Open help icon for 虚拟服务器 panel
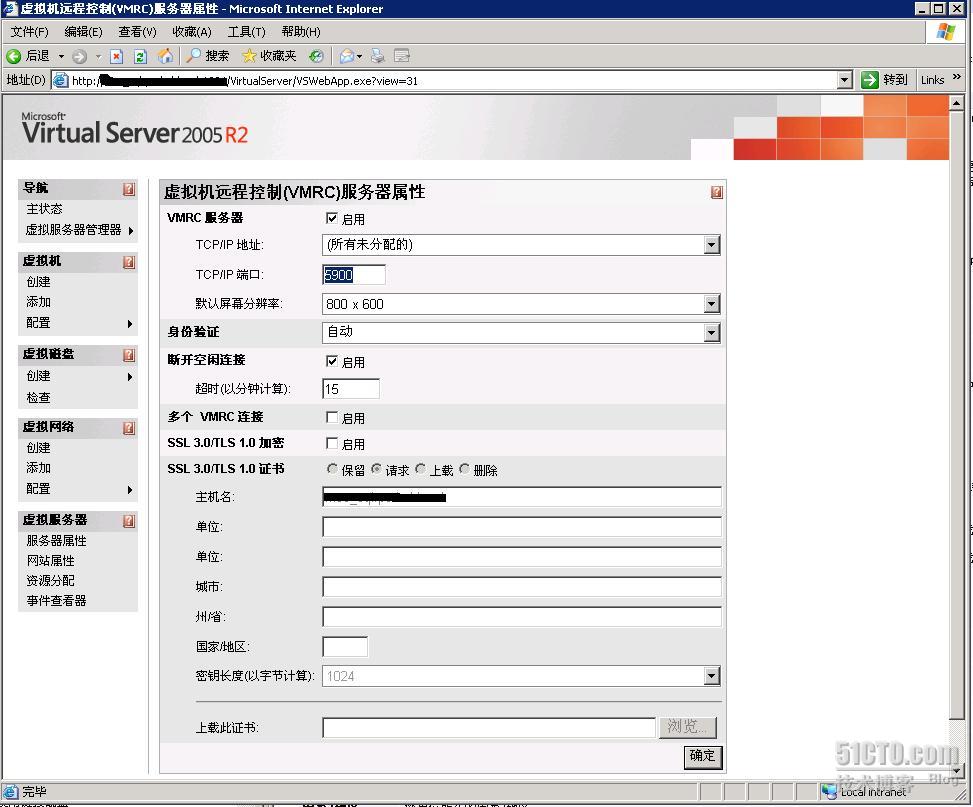Image resolution: width=973 pixels, height=807 pixels. click(128, 521)
